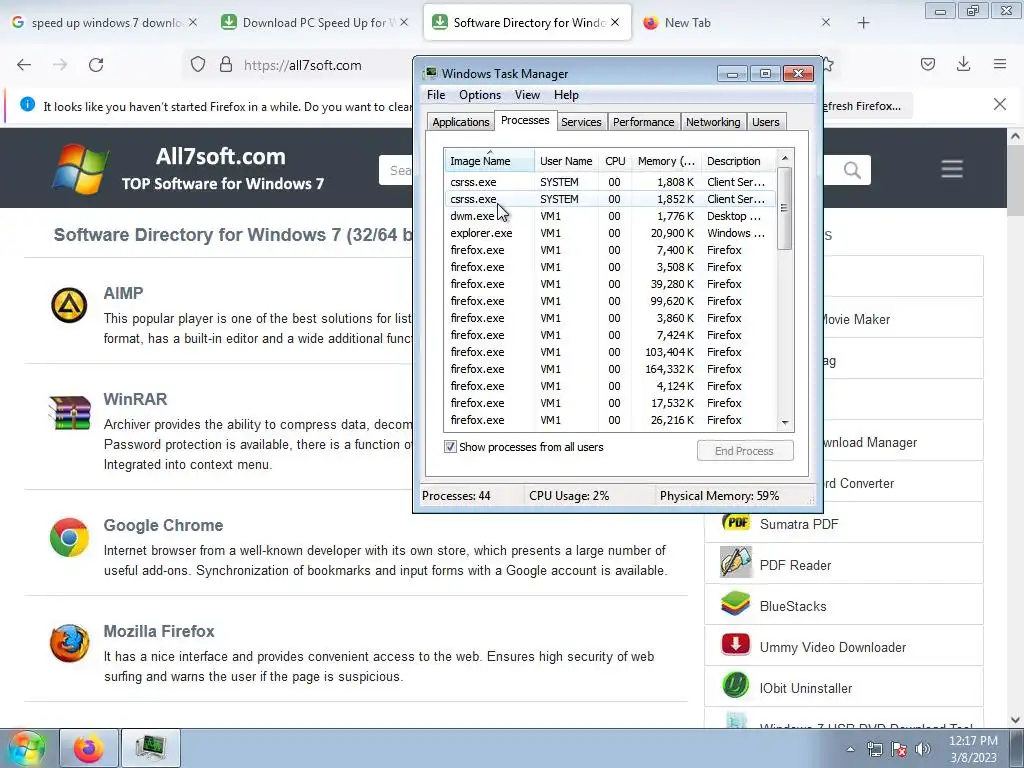This screenshot has height=768, width=1024.
Task: Click process list scroll down arrow
Action: (785, 423)
